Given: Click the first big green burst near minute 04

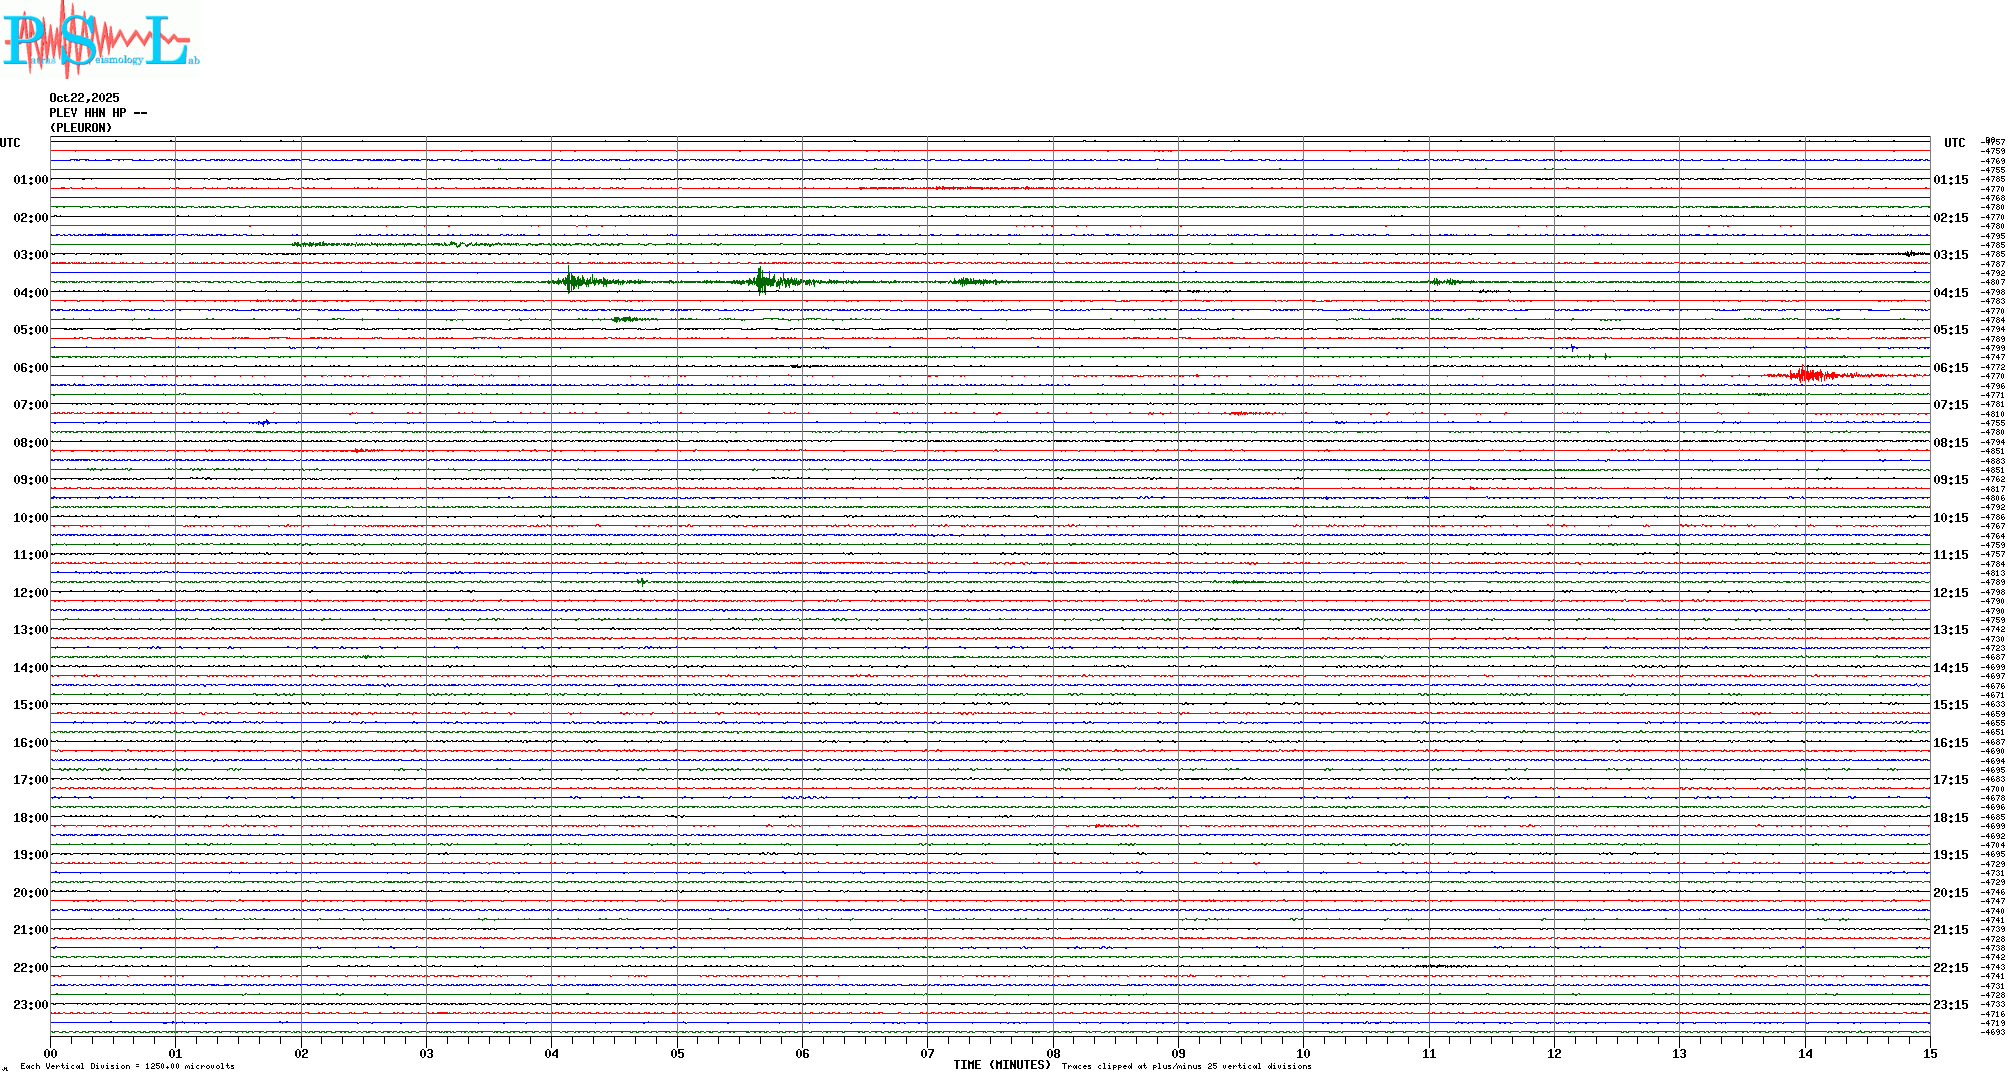Looking at the screenshot, I should pyautogui.click(x=570, y=282).
